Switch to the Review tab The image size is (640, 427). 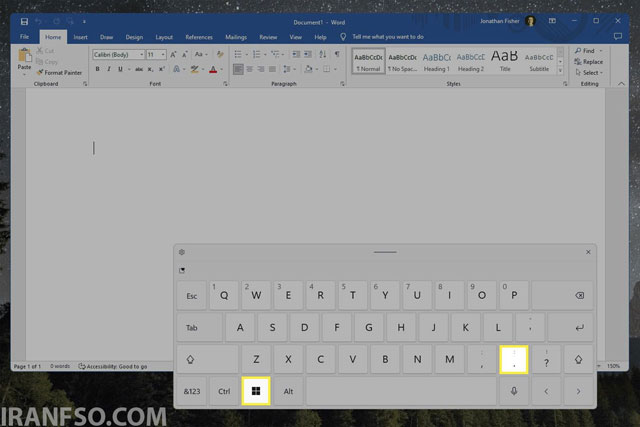268,37
